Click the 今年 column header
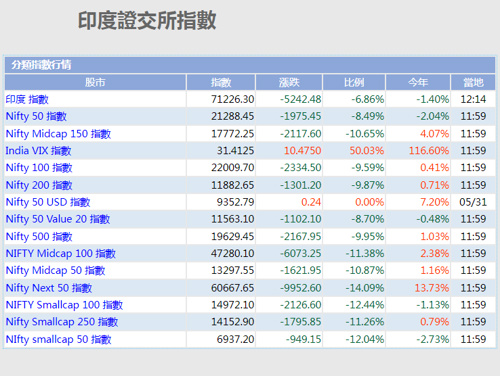The height and width of the screenshot is (376, 500). point(418,82)
